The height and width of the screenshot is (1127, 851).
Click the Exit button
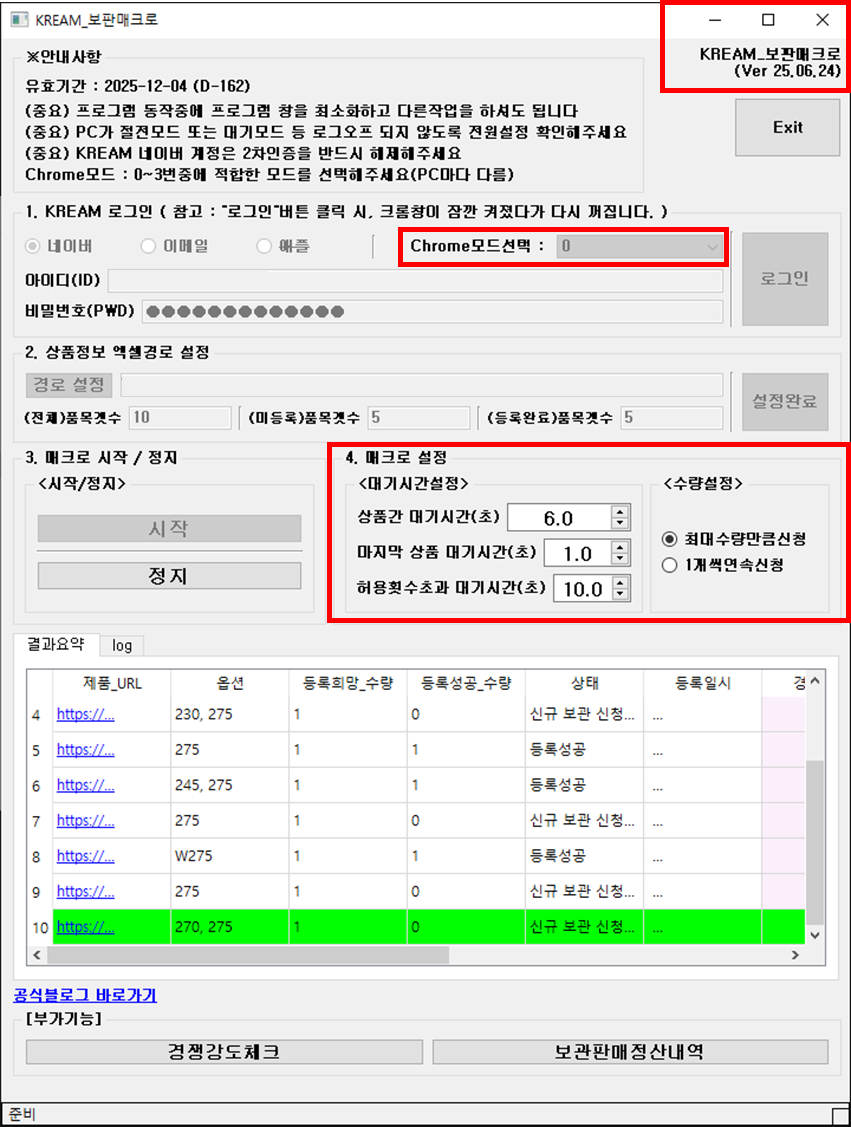tap(787, 127)
